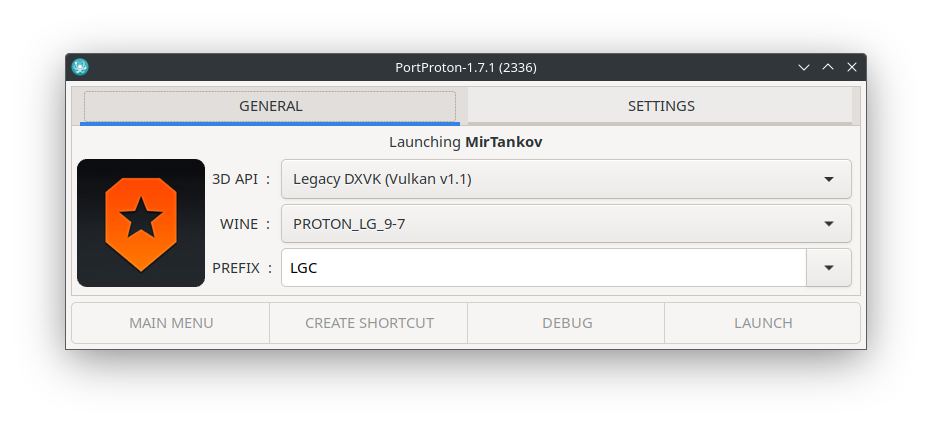This screenshot has height=427, width=932.
Task: Hit the LAUNCH button
Action: point(763,323)
